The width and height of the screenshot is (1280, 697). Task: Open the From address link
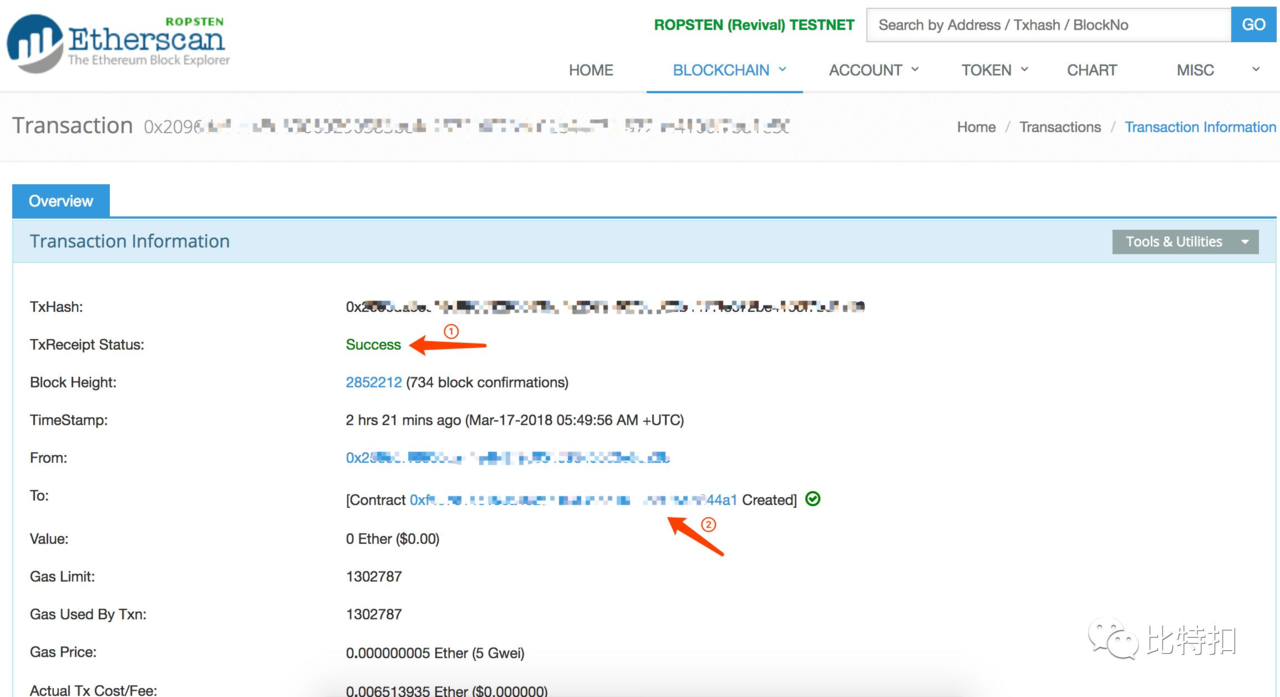click(x=508, y=458)
